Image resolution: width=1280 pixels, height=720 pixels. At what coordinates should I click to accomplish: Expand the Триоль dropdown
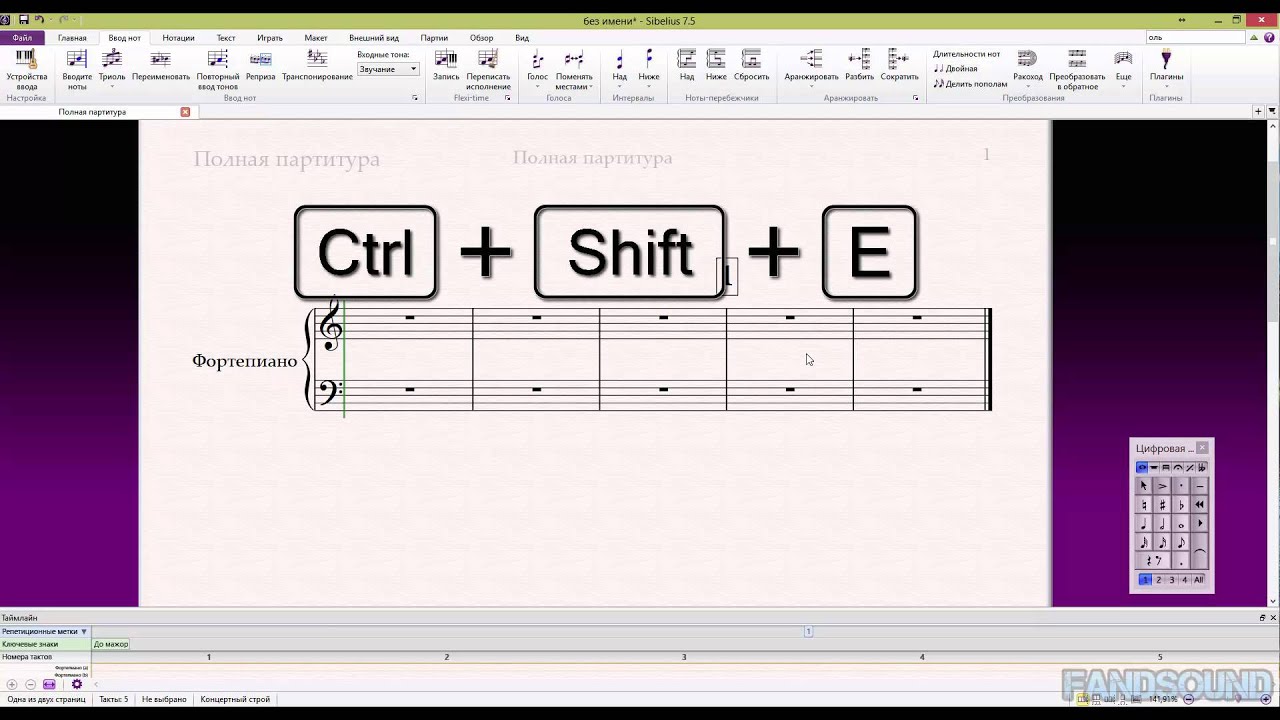[112, 86]
